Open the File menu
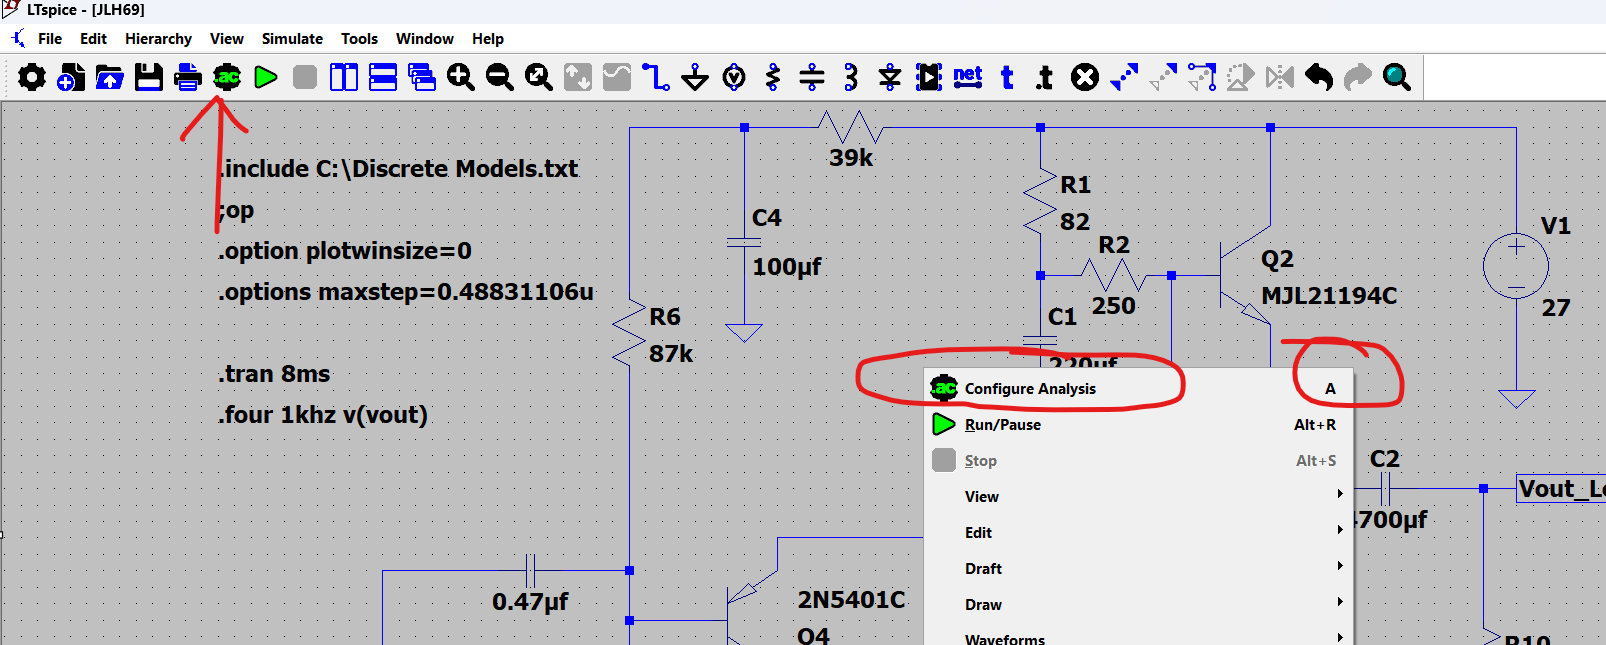The width and height of the screenshot is (1606, 645). click(50, 39)
